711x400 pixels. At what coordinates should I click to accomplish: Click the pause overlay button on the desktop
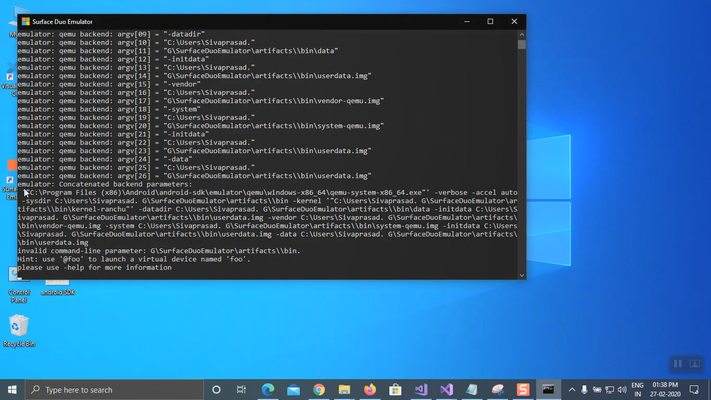pyautogui.click(x=677, y=364)
